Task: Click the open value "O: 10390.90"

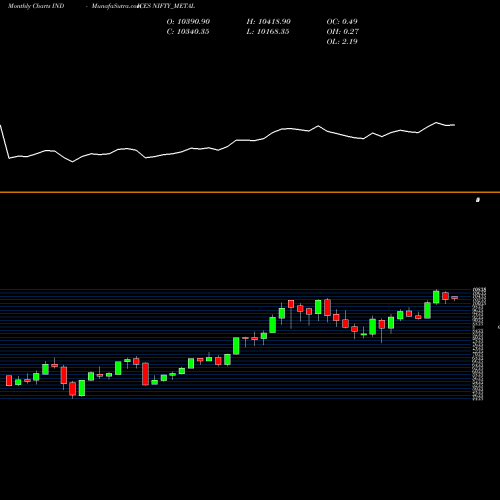Action: pyautogui.click(x=188, y=22)
